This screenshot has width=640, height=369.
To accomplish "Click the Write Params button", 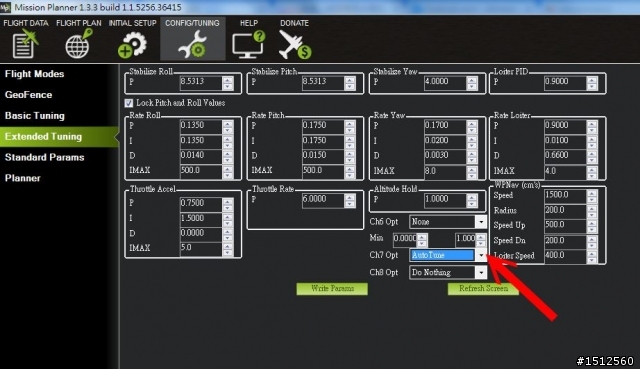I will click(x=332, y=289).
